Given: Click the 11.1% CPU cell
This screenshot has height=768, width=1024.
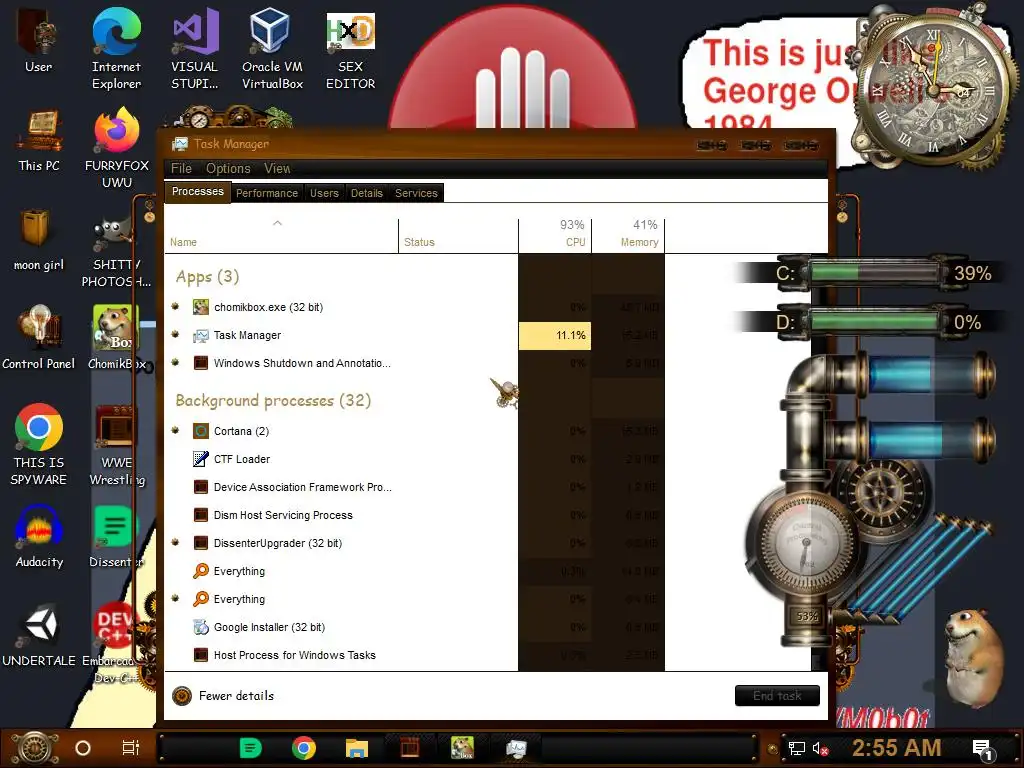Looking at the screenshot, I should click(555, 336).
